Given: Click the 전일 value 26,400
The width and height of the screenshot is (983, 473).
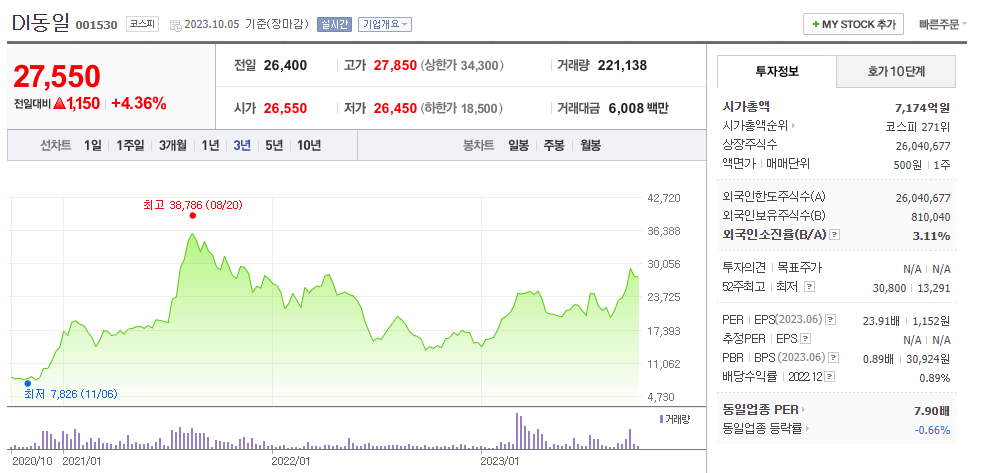Looking at the screenshot, I should 285,65.
